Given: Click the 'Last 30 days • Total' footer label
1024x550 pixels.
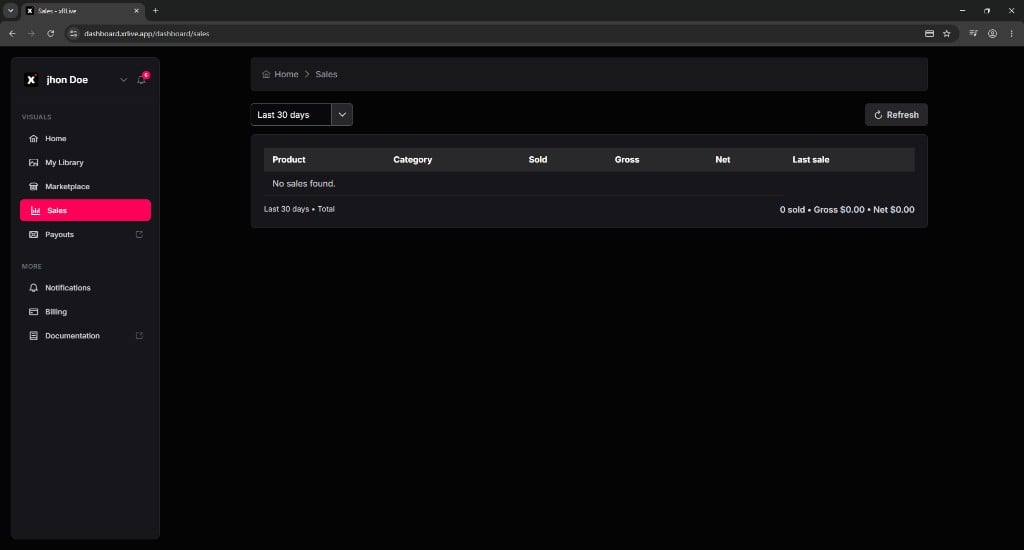Looking at the screenshot, I should pyautogui.click(x=299, y=209).
